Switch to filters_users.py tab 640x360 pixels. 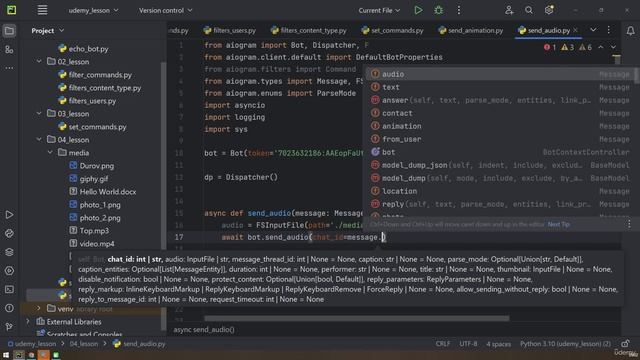click(230, 31)
